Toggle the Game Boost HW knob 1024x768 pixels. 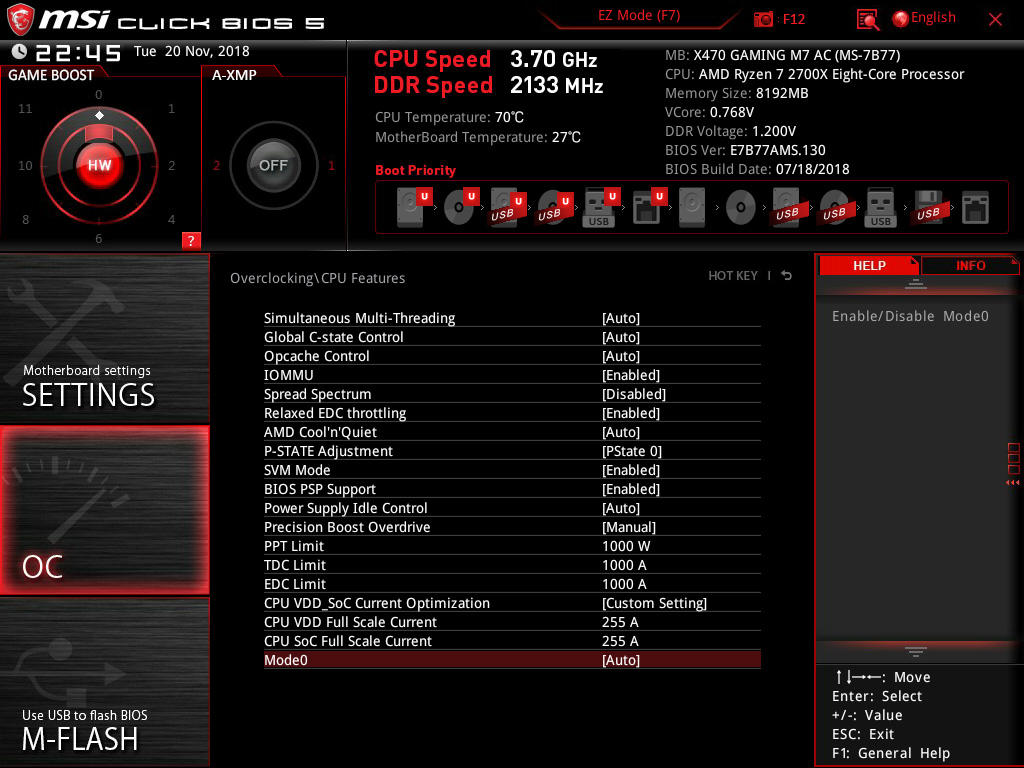click(x=99, y=165)
